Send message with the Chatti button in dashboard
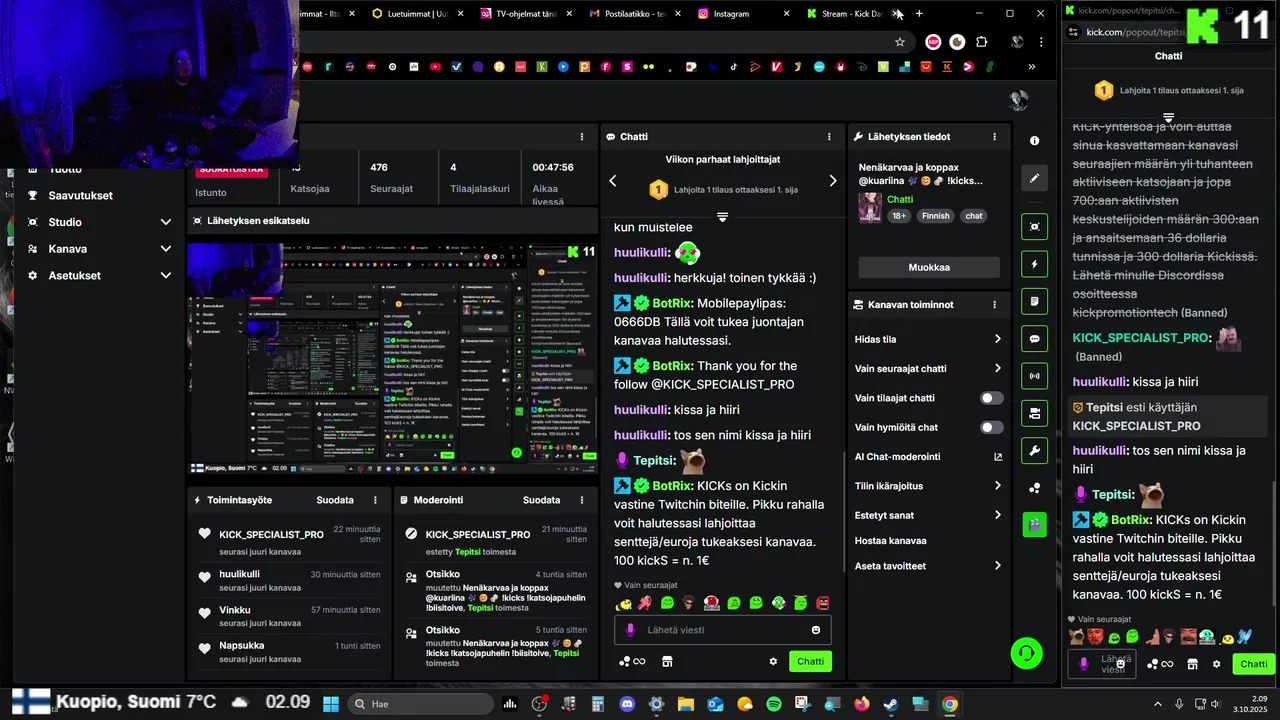 [810, 661]
